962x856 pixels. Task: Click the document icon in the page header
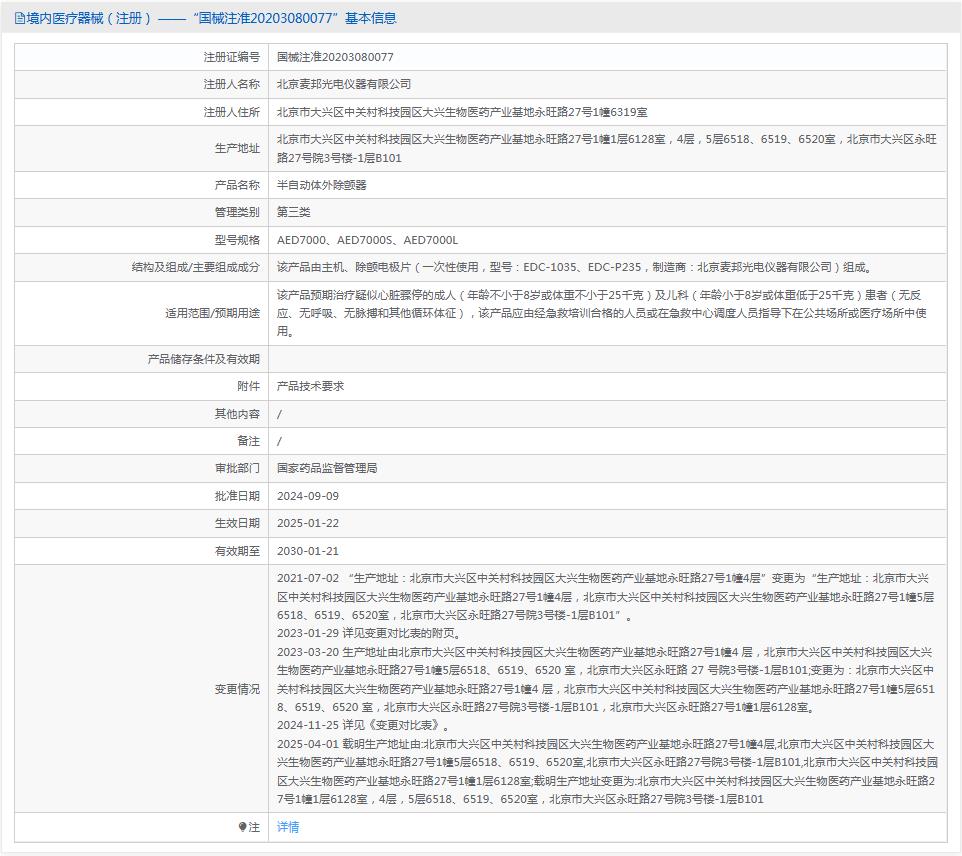coord(20,18)
